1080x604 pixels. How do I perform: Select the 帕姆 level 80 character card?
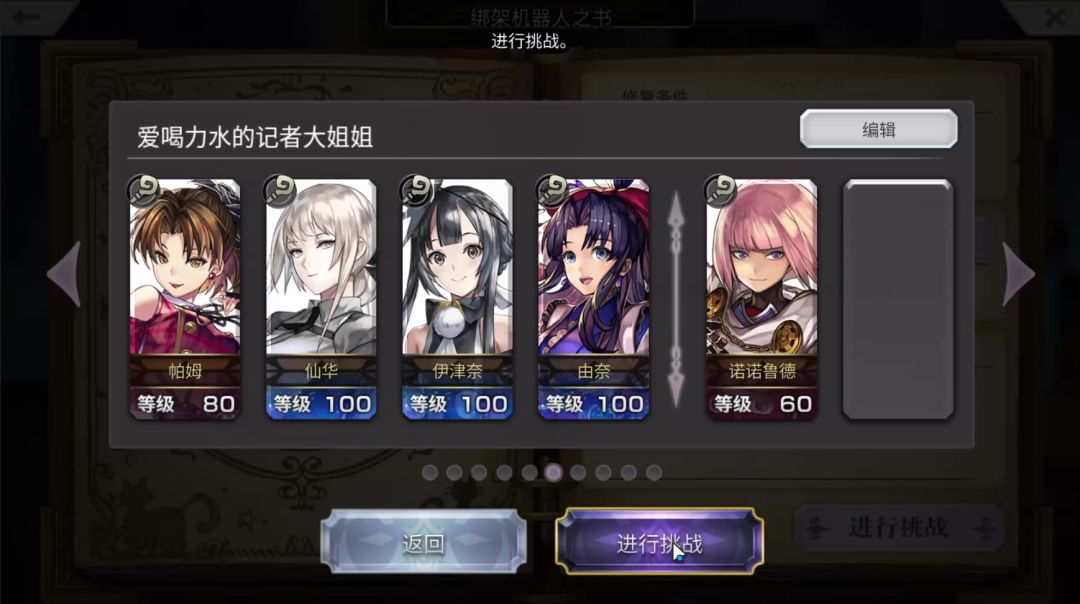click(185, 299)
